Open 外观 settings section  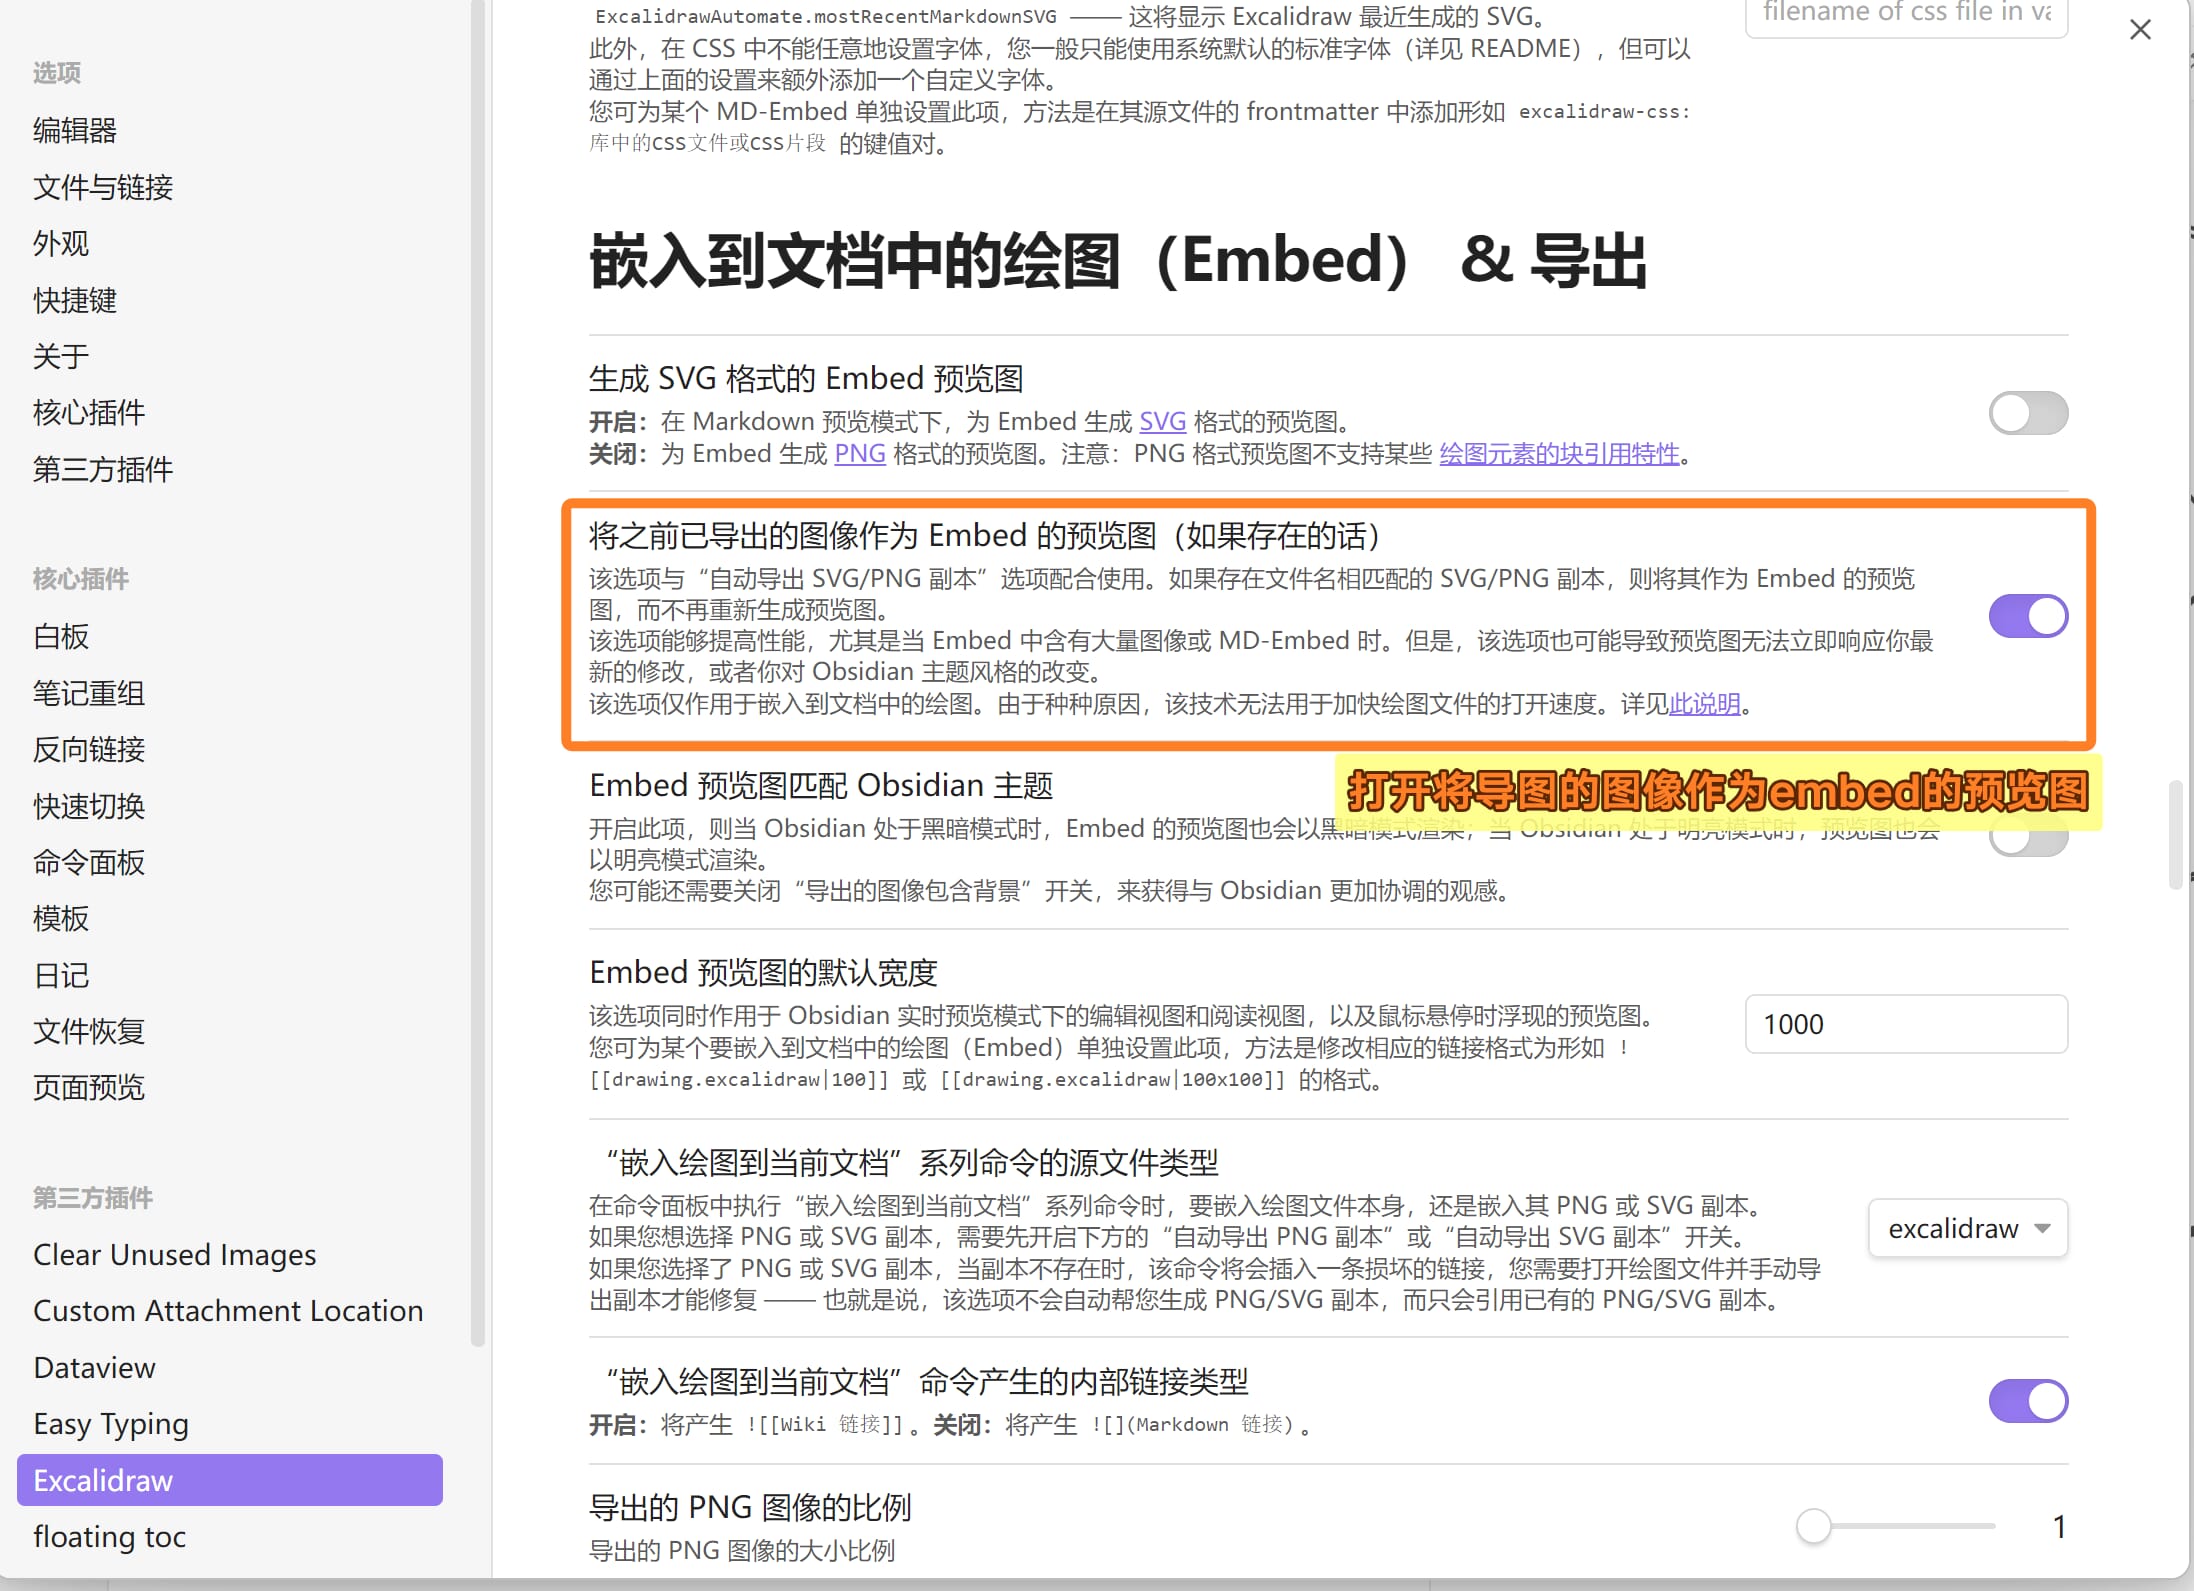pos(61,243)
